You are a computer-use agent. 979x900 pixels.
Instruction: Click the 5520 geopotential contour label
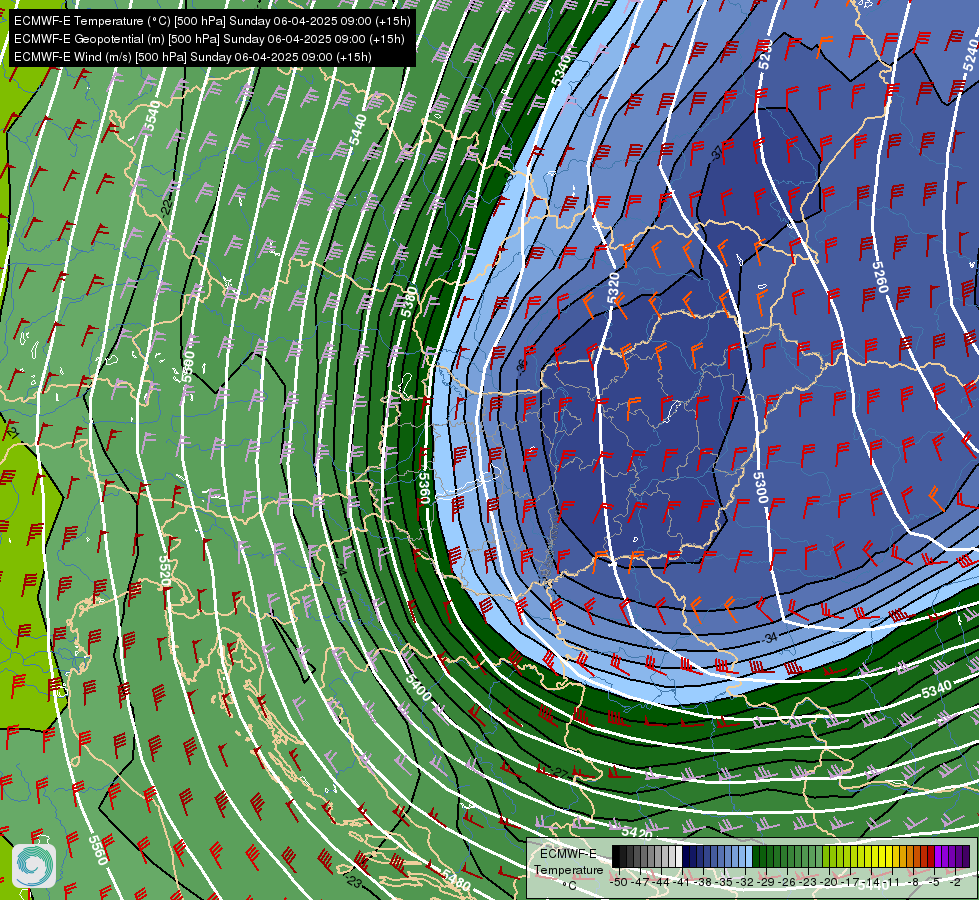[x=165, y=571]
